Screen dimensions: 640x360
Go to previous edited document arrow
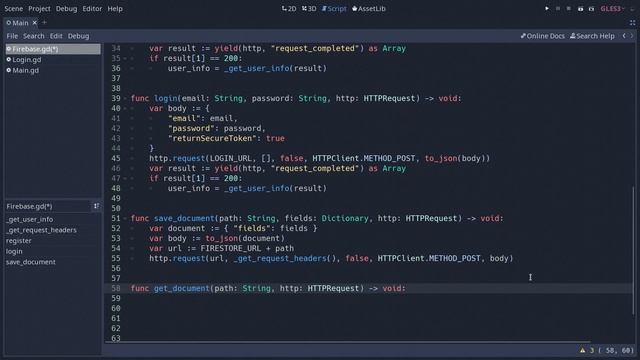click(x=624, y=36)
